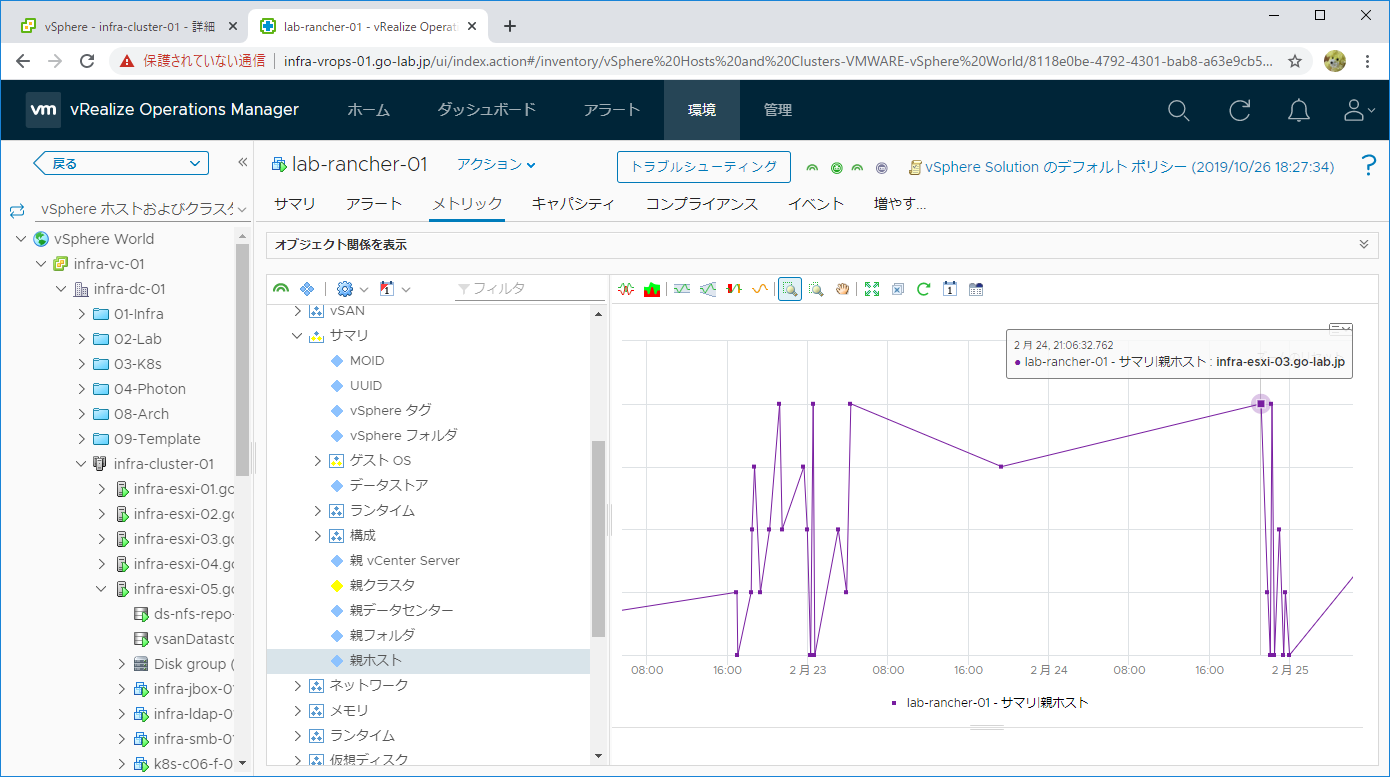Select the キャパシティ tab
Screen dimensions: 1390x777
pyautogui.click(x=573, y=204)
